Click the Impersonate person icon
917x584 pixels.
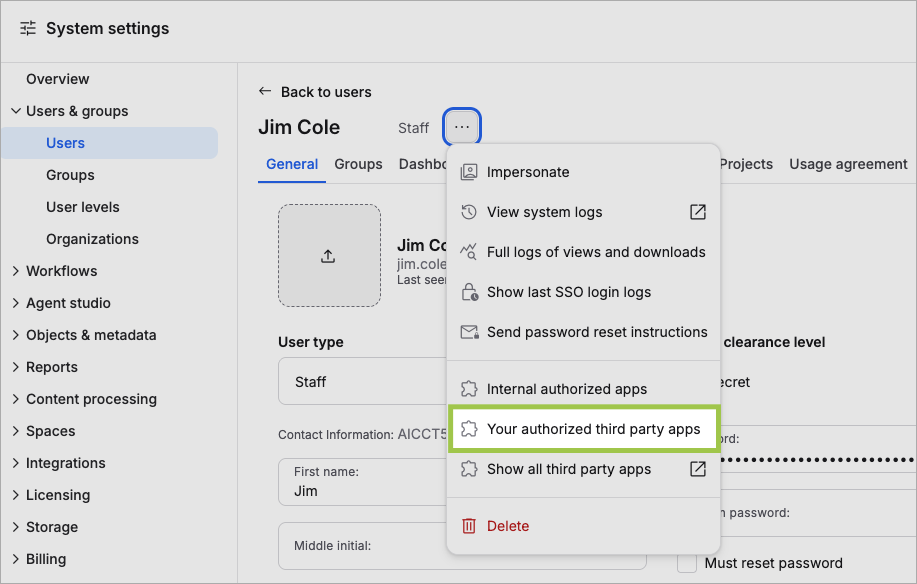(x=469, y=172)
